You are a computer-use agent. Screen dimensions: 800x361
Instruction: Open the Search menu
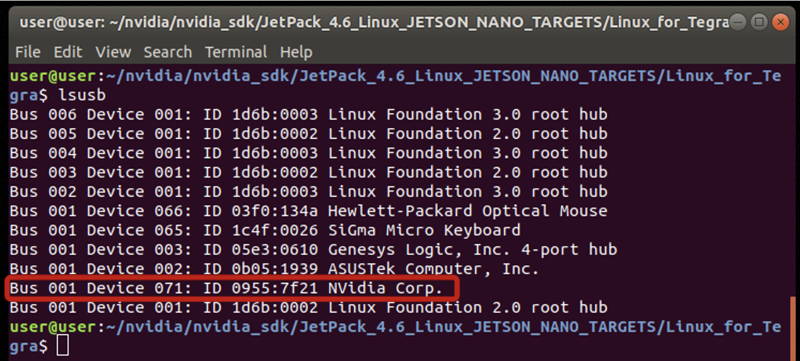coord(167,52)
